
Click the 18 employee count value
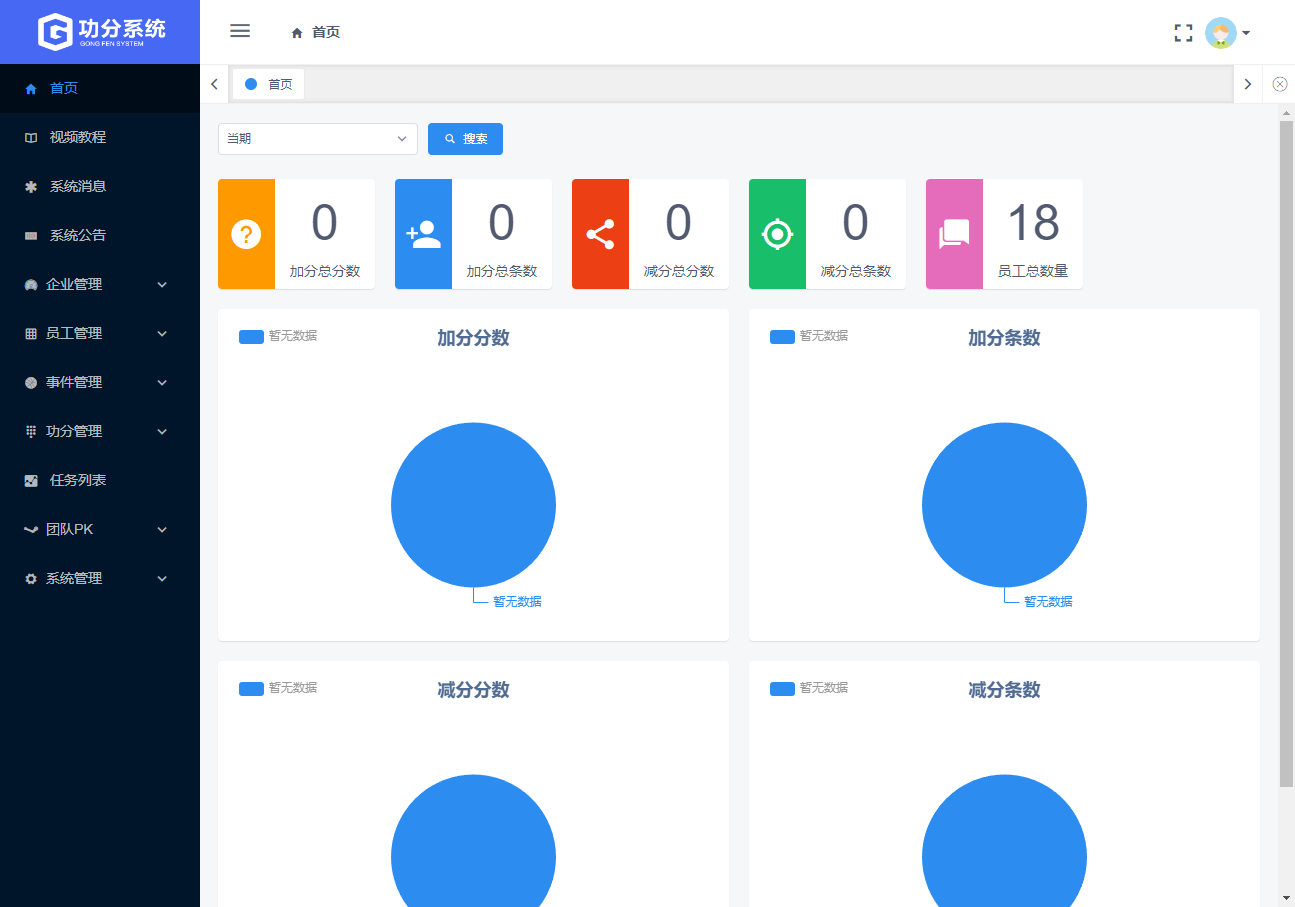[x=1033, y=223]
